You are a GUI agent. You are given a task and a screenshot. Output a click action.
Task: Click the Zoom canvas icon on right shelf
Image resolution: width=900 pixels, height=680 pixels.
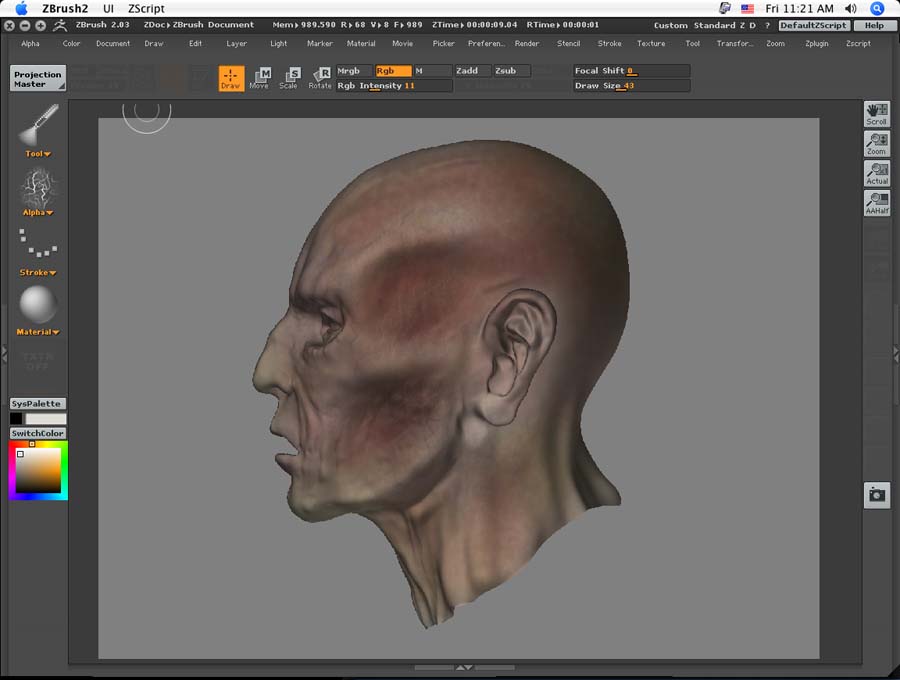[876, 144]
